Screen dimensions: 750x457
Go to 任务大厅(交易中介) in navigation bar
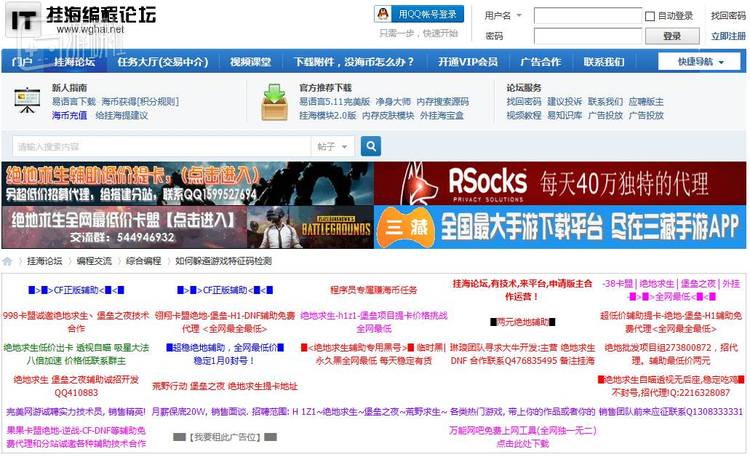(x=162, y=62)
